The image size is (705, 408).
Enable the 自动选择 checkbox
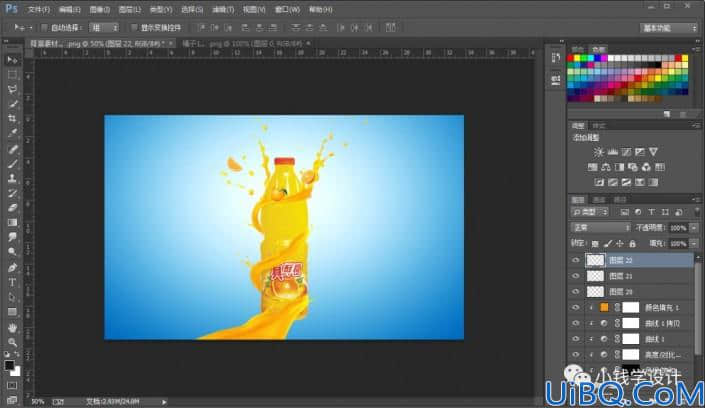[44, 28]
